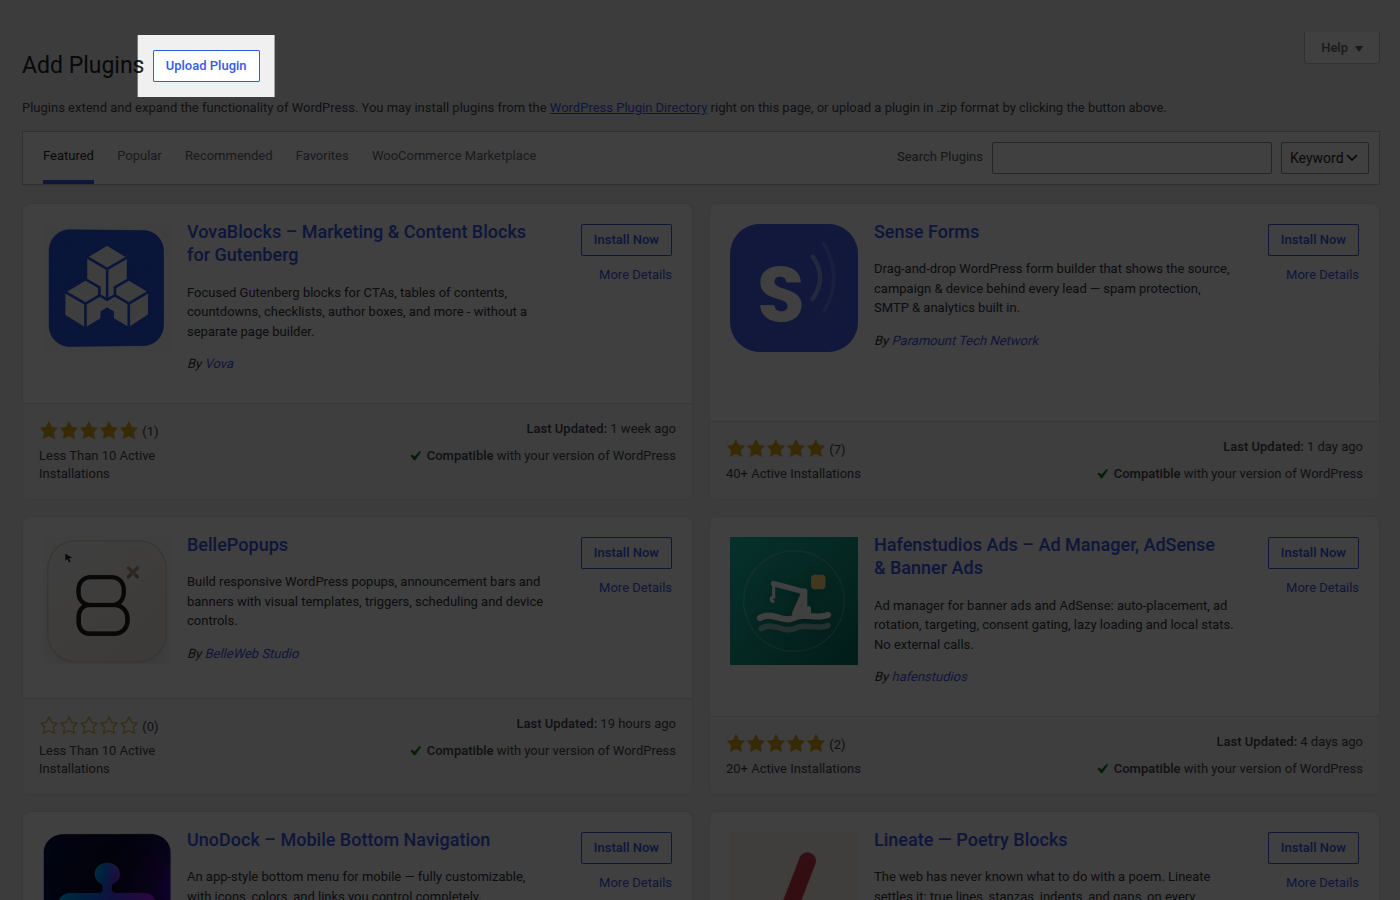The height and width of the screenshot is (900, 1400).
Task: Click the Upload Plugin button
Action: point(206,66)
